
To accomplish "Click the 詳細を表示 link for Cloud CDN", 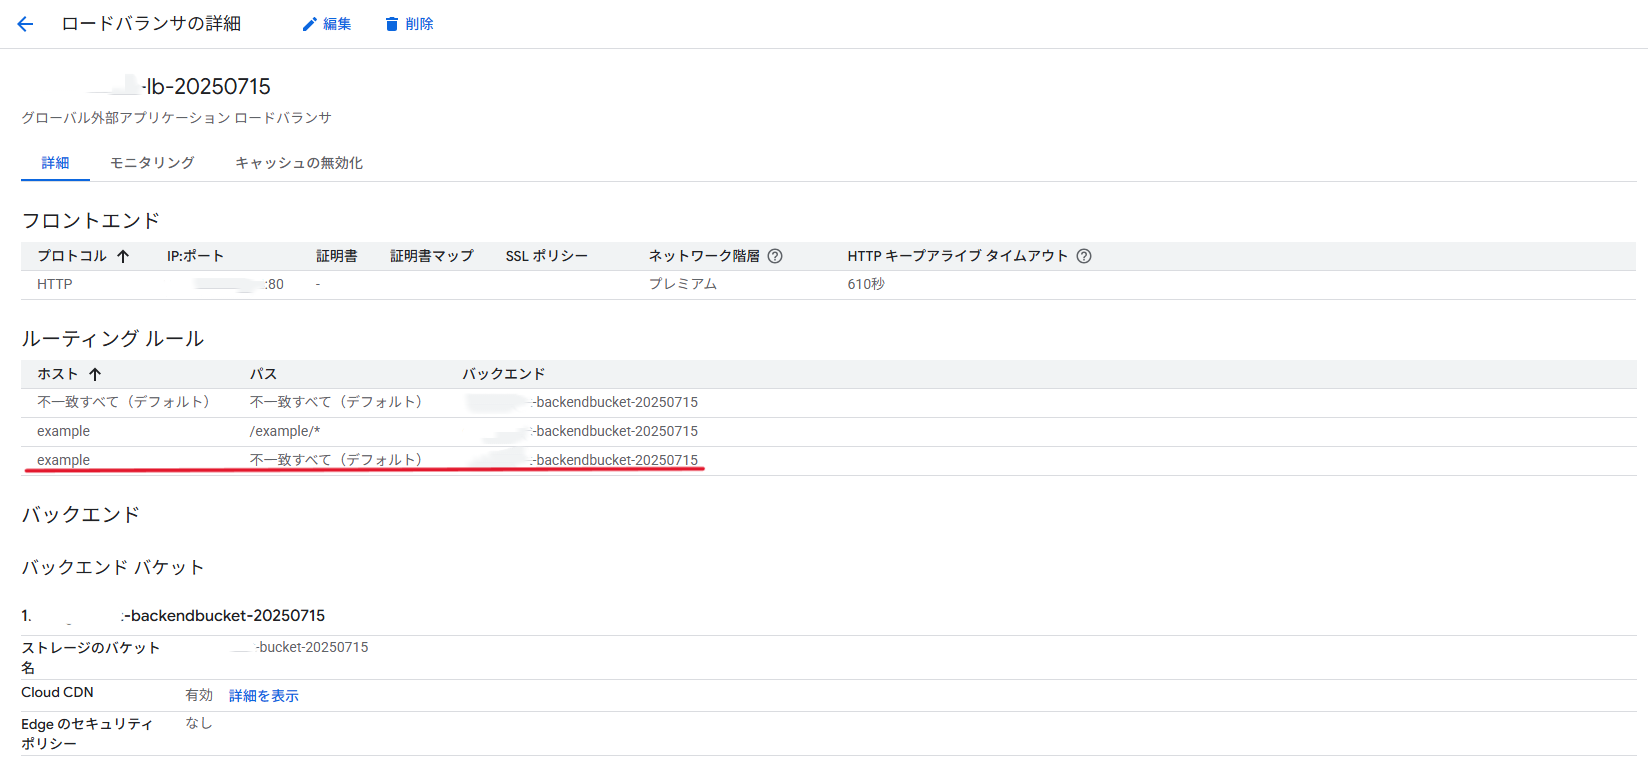I will pos(264,696).
